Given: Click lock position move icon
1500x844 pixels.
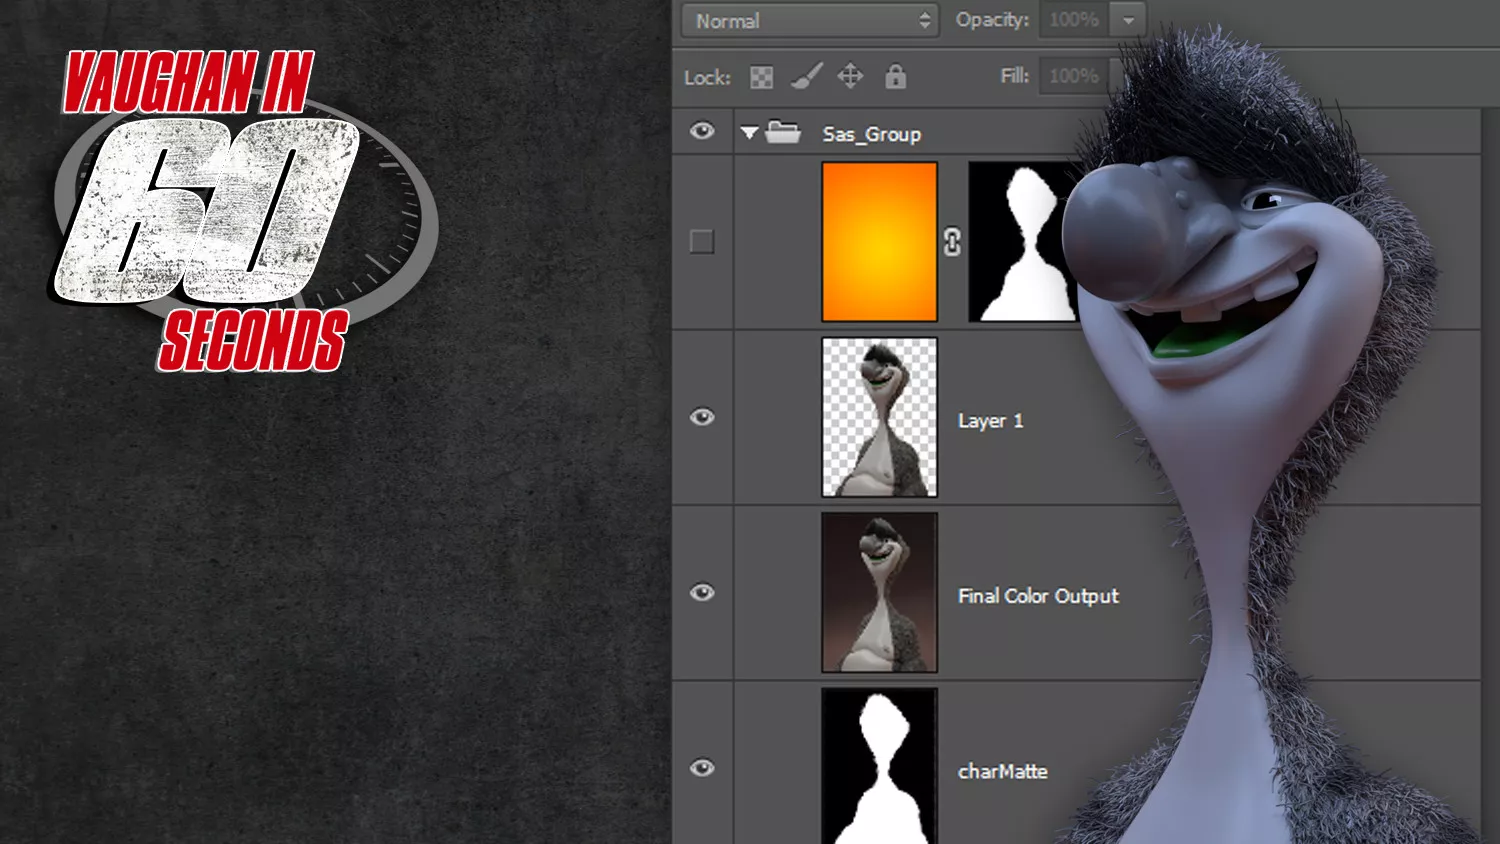Looking at the screenshot, I should (850, 76).
